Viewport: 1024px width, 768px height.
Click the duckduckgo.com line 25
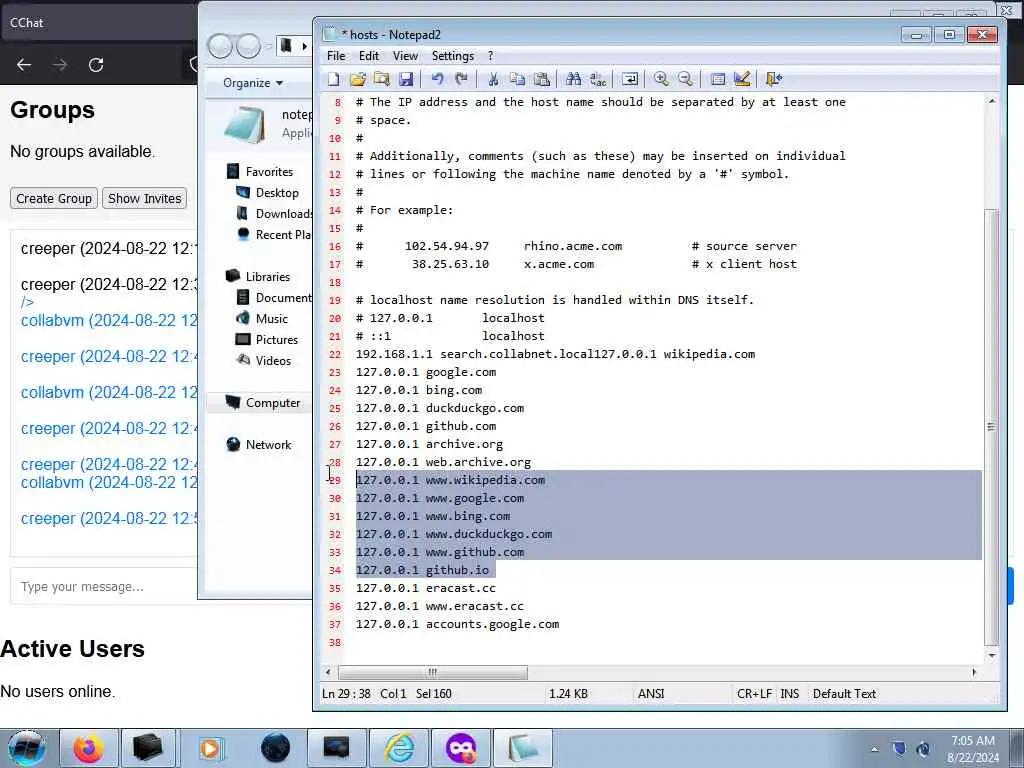(x=440, y=408)
